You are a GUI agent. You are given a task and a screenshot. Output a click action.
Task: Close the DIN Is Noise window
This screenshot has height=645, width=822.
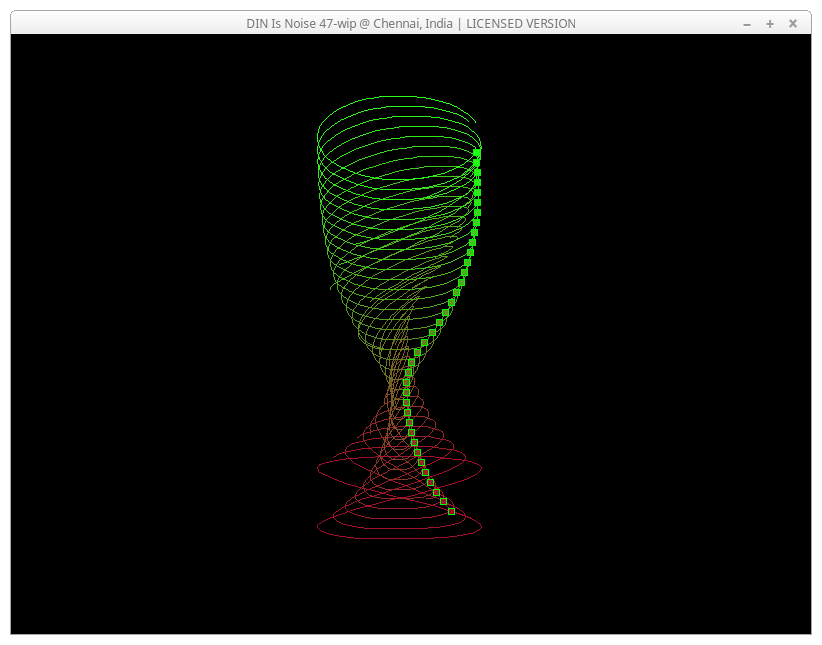(793, 24)
